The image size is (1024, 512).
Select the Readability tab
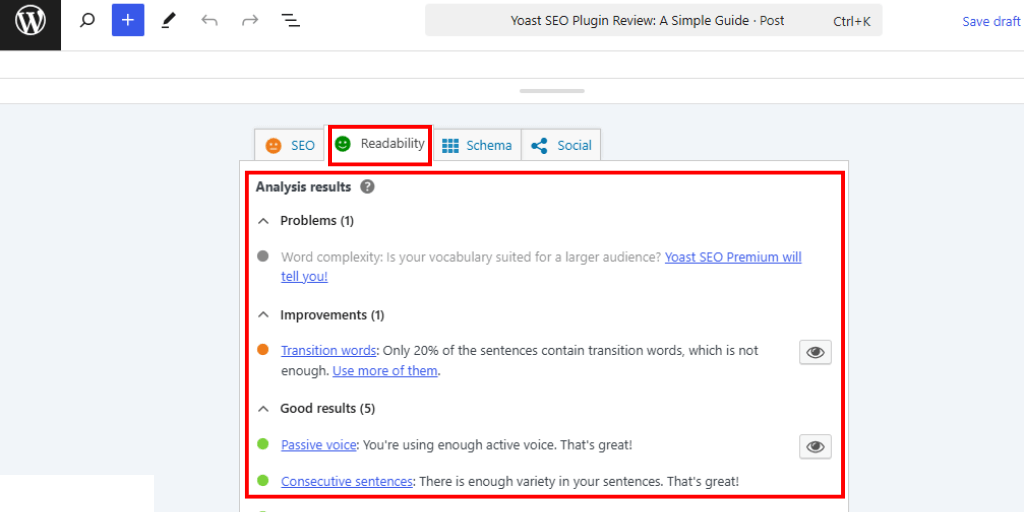[379, 144]
